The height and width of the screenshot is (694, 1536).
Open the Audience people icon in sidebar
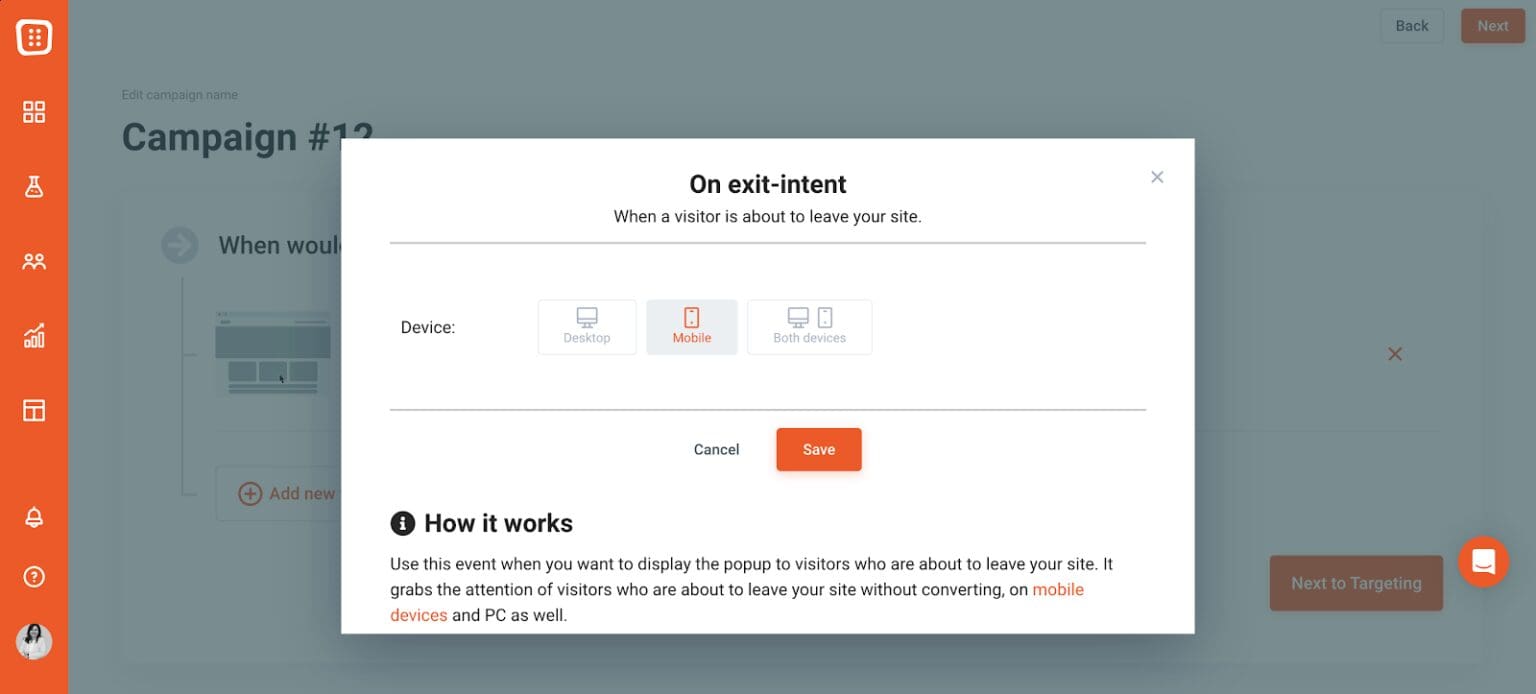click(34, 261)
